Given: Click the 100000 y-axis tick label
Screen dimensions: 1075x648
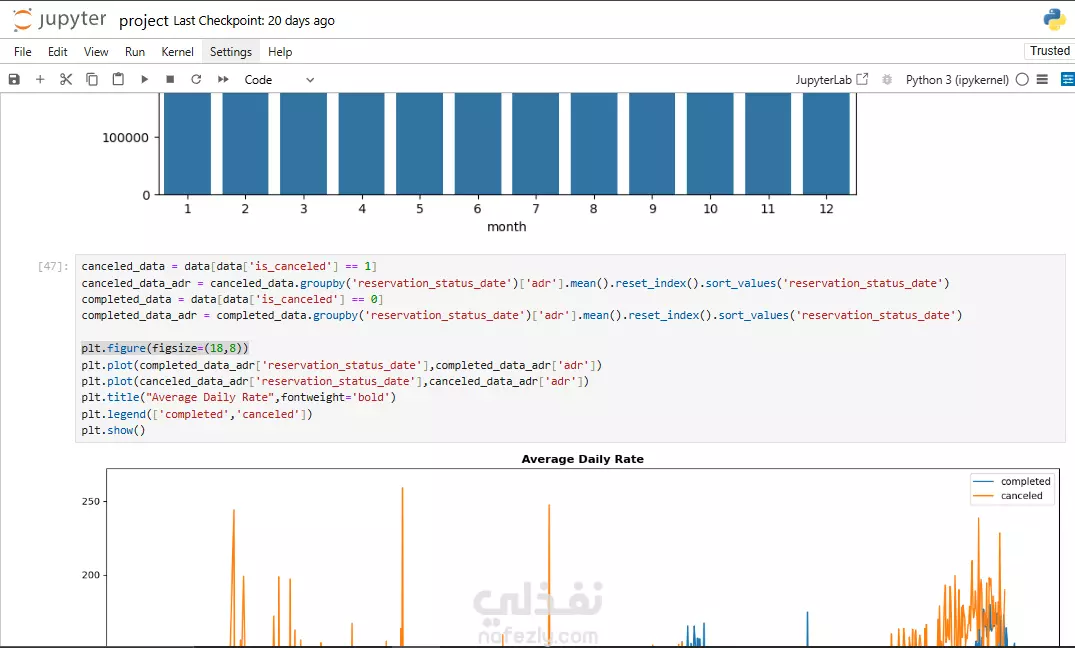Looking at the screenshot, I should [x=125, y=137].
